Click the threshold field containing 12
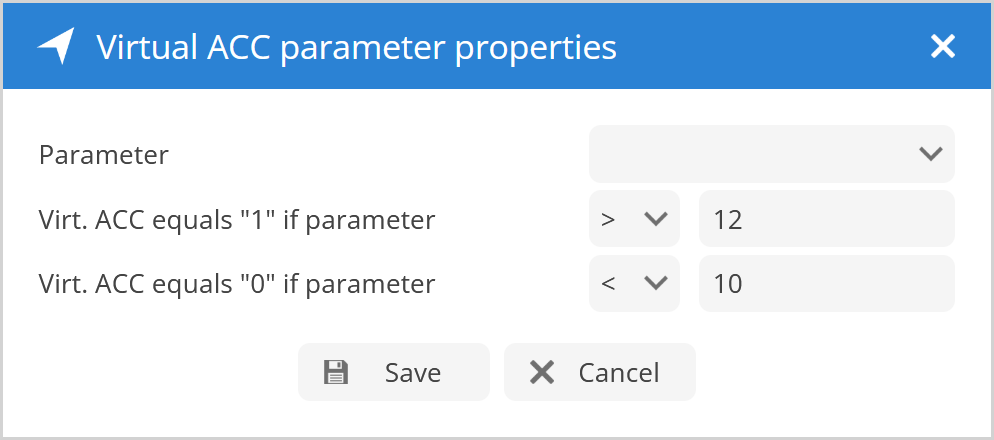Image resolution: width=994 pixels, height=440 pixels. point(826,219)
